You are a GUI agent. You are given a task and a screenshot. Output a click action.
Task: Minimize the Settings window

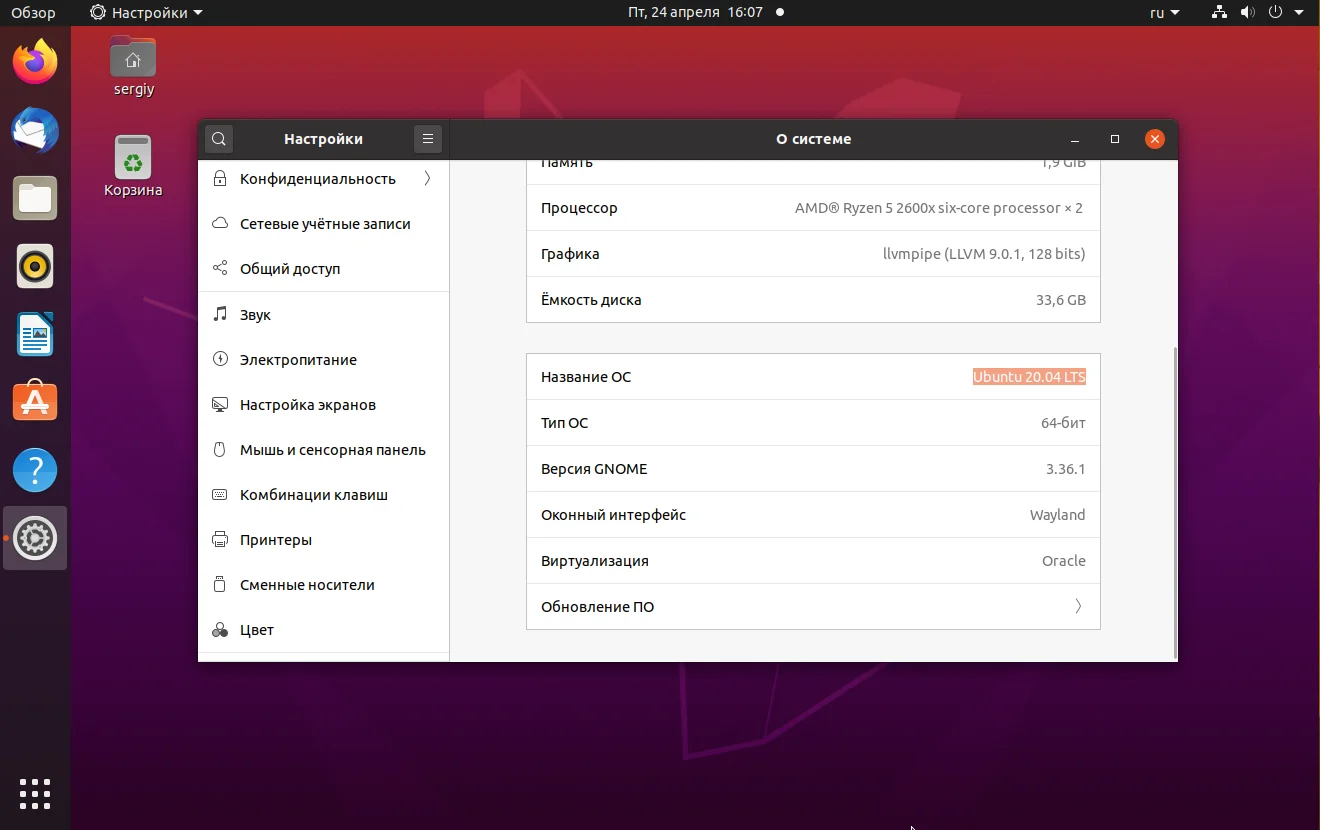[x=1075, y=139]
